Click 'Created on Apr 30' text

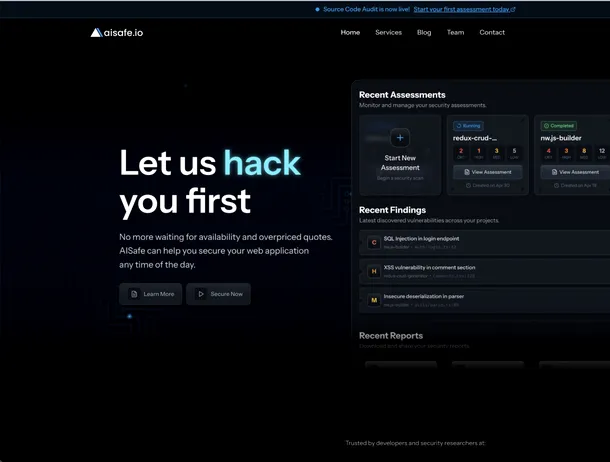click(491, 186)
